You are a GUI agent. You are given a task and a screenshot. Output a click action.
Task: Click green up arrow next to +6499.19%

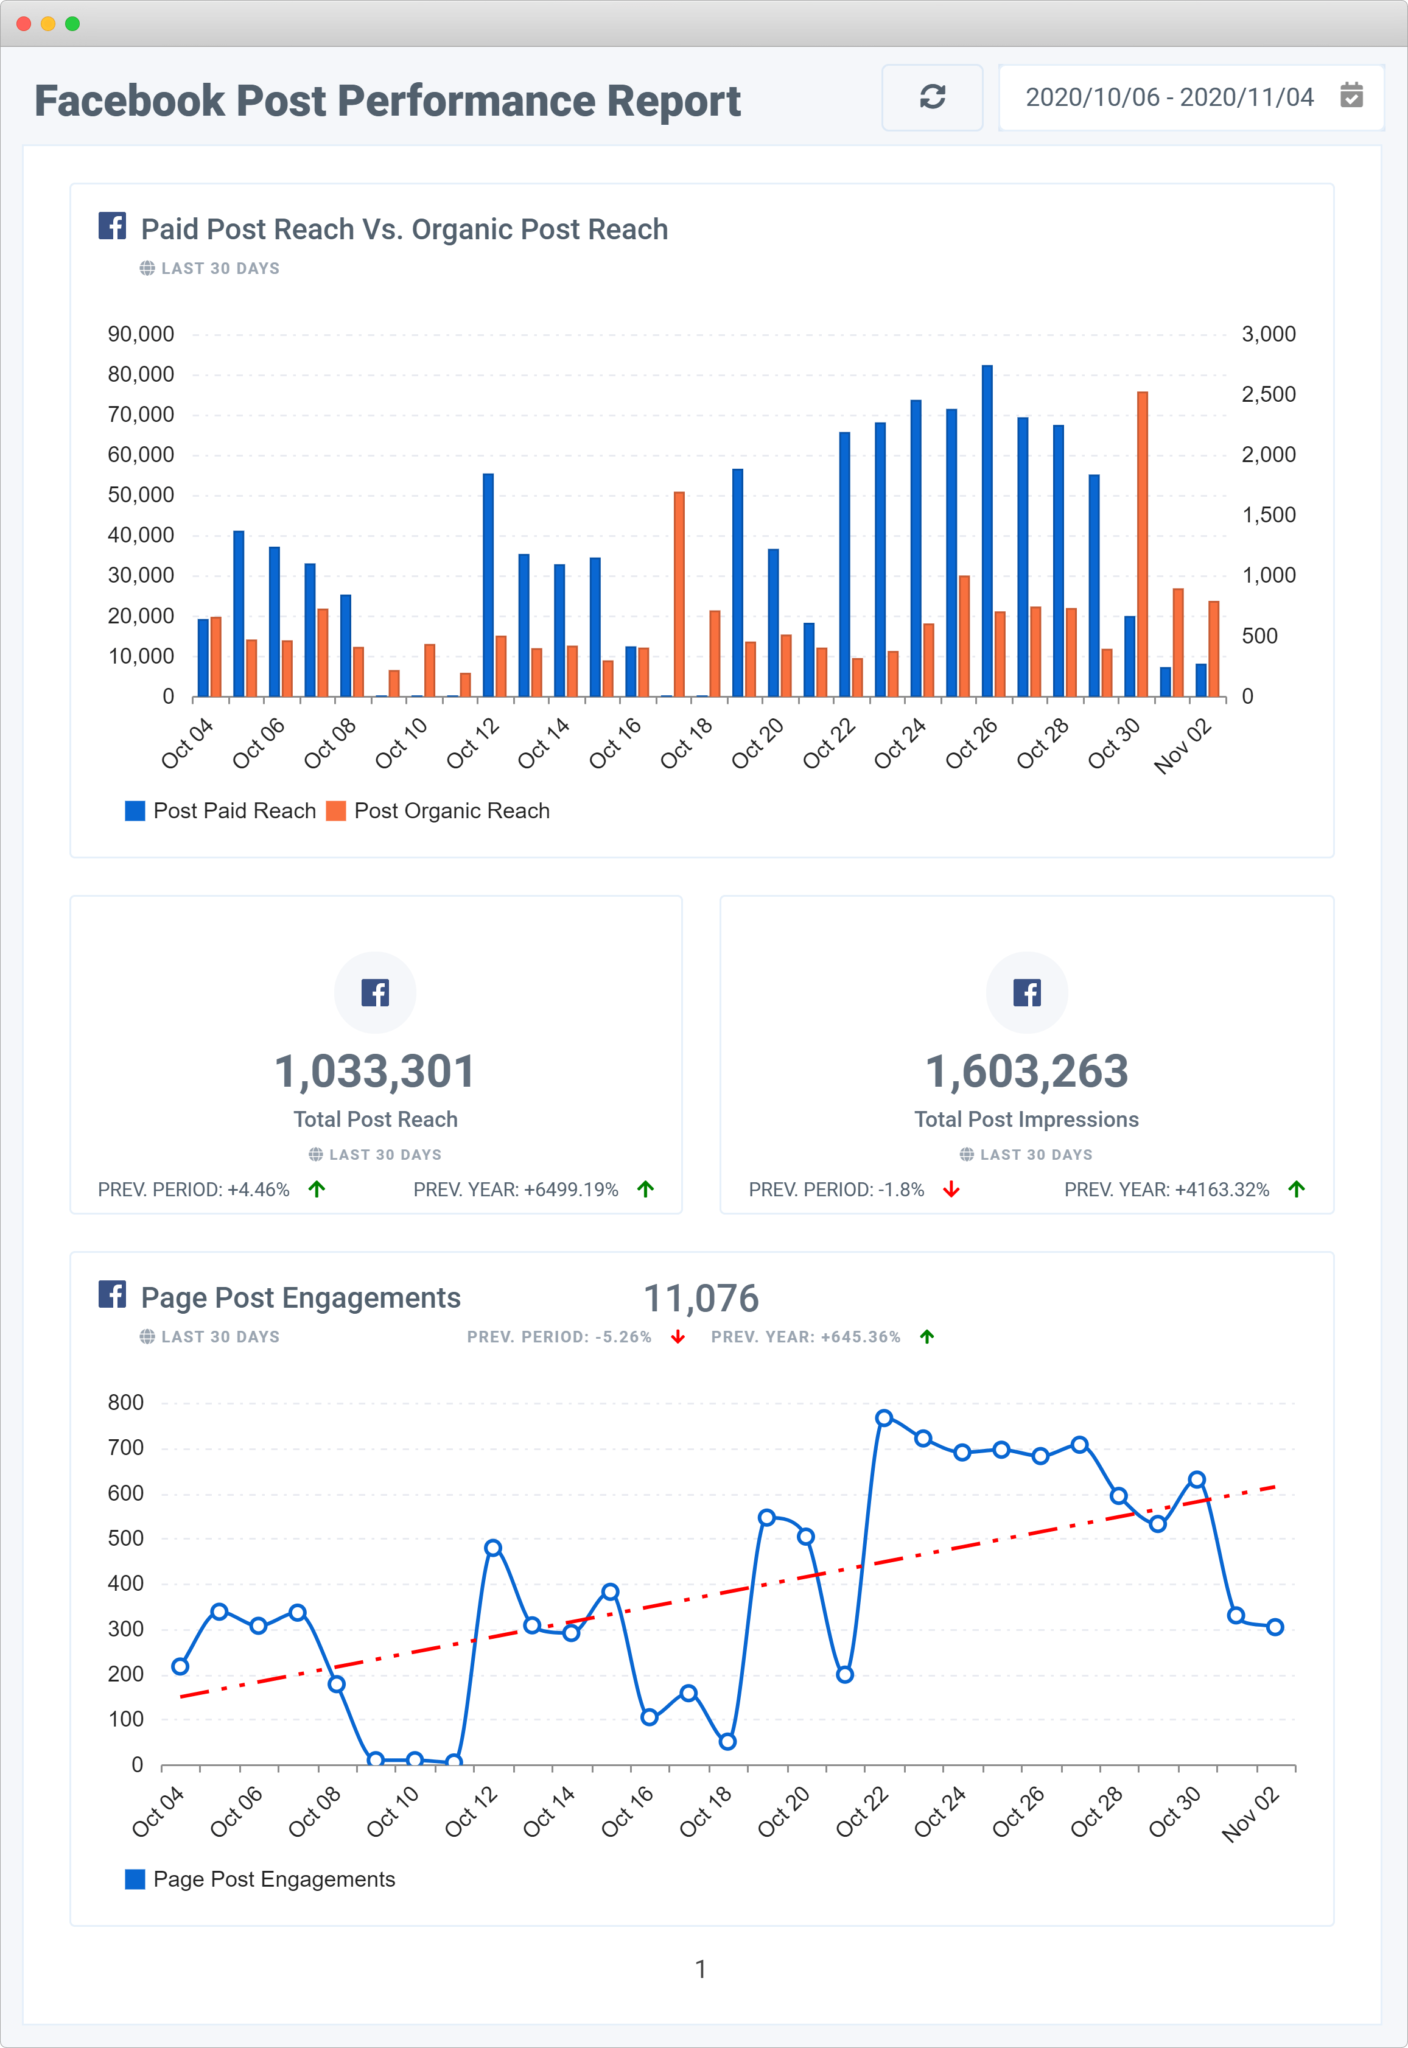pos(646,1189)
